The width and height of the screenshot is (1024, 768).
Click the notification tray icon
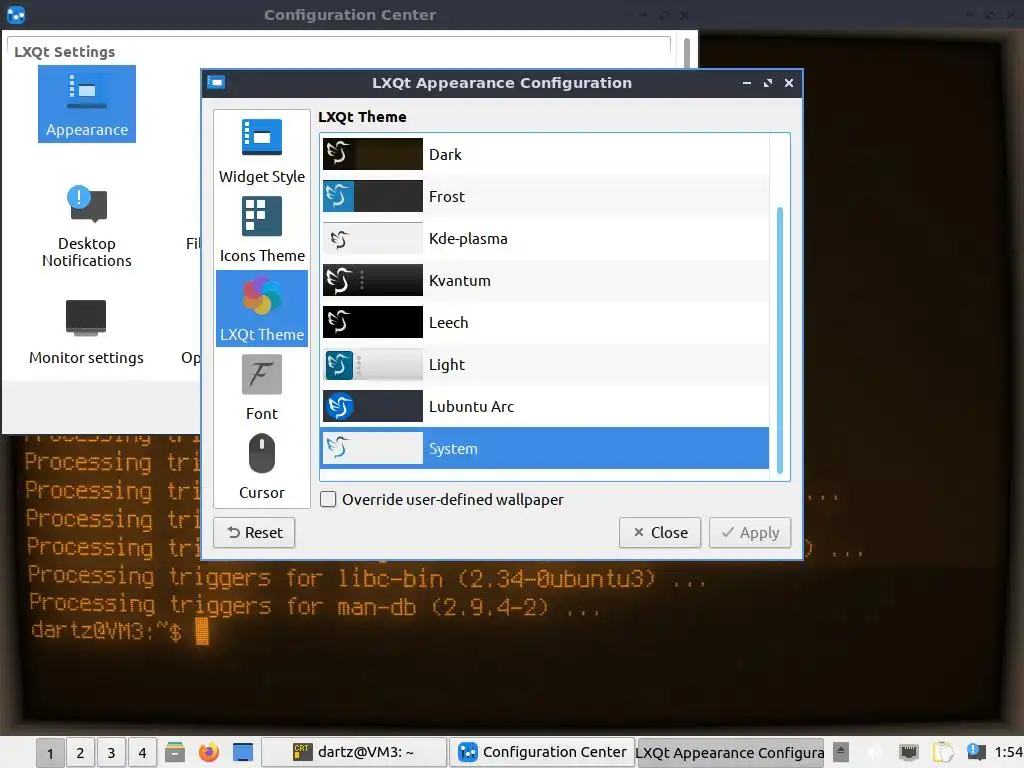(x=976, y=752)
